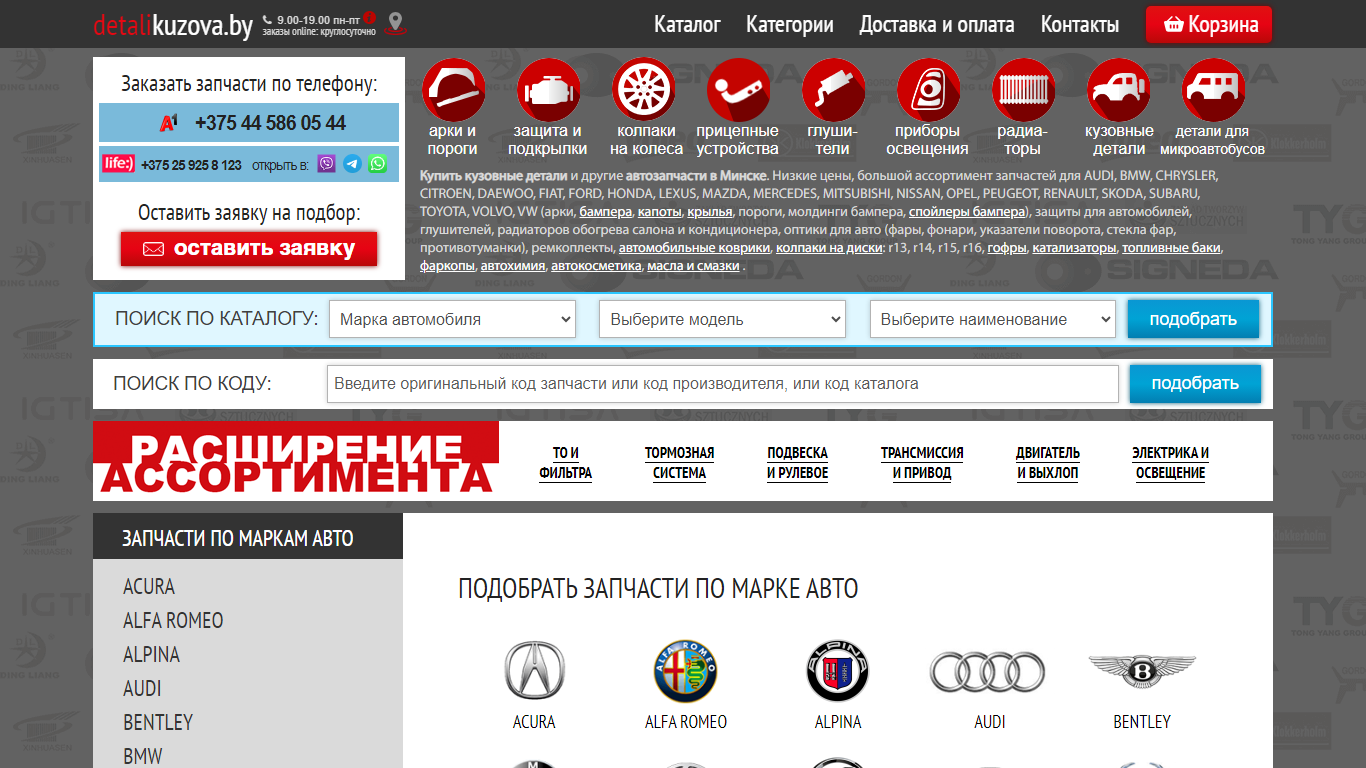Expand the 'Марка автомобиля' dropdown

pos(452,320)
